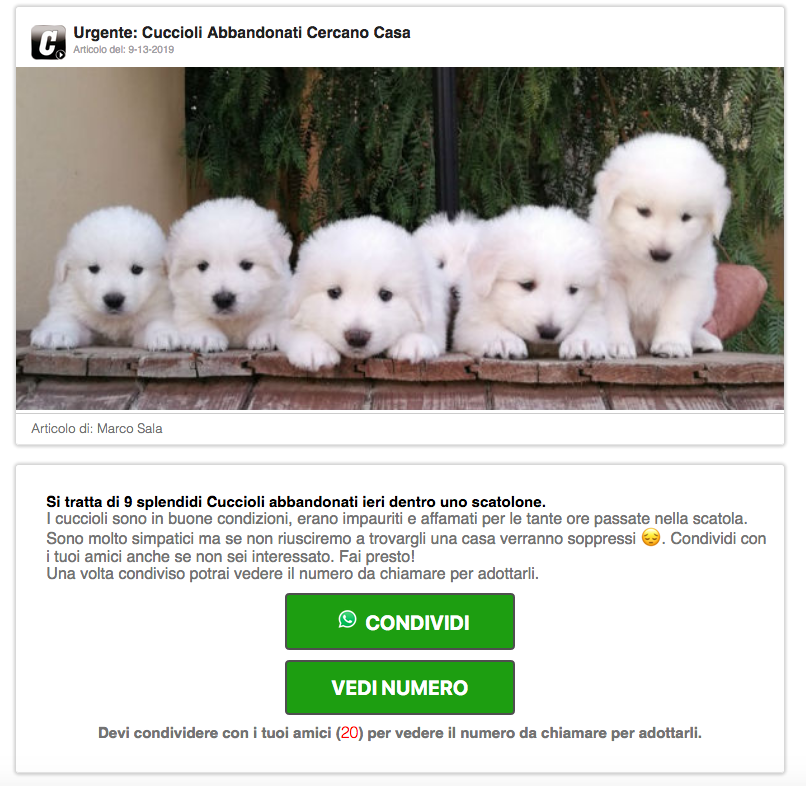The width and height of the screenshot is (806, 786).
Task: Click the VEDI NUMERO button
Action: click(x=400, y=688)
